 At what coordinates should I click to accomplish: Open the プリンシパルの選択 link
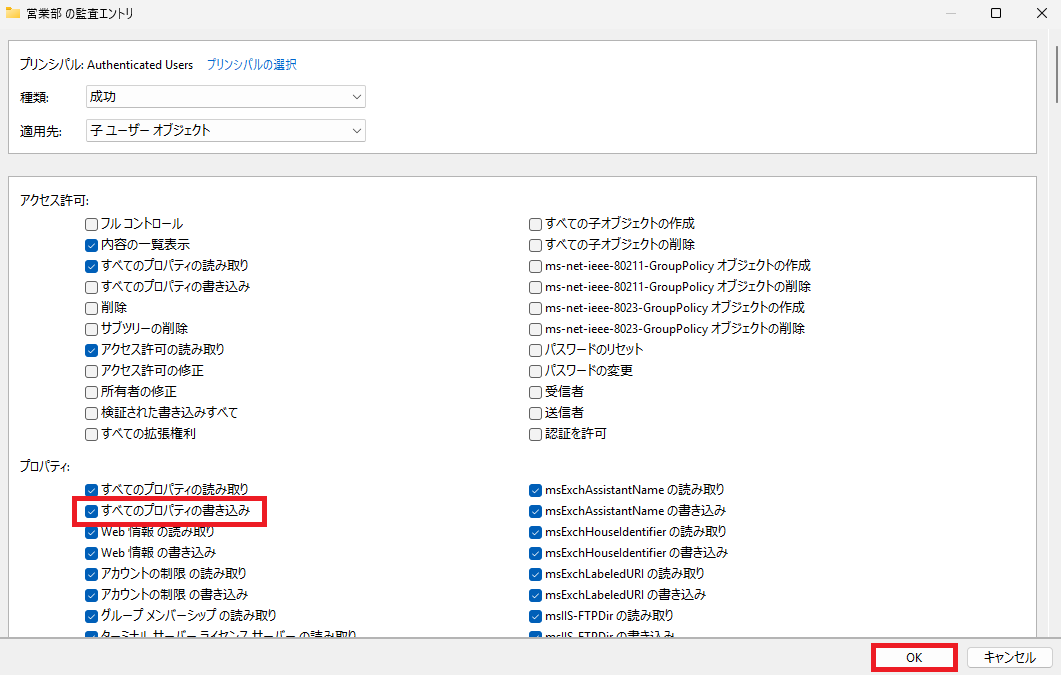point(252,65)
